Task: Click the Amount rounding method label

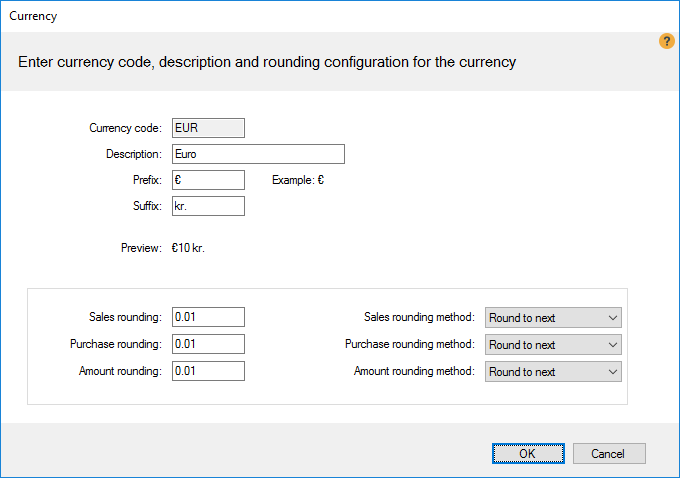Action: point(413,371)
